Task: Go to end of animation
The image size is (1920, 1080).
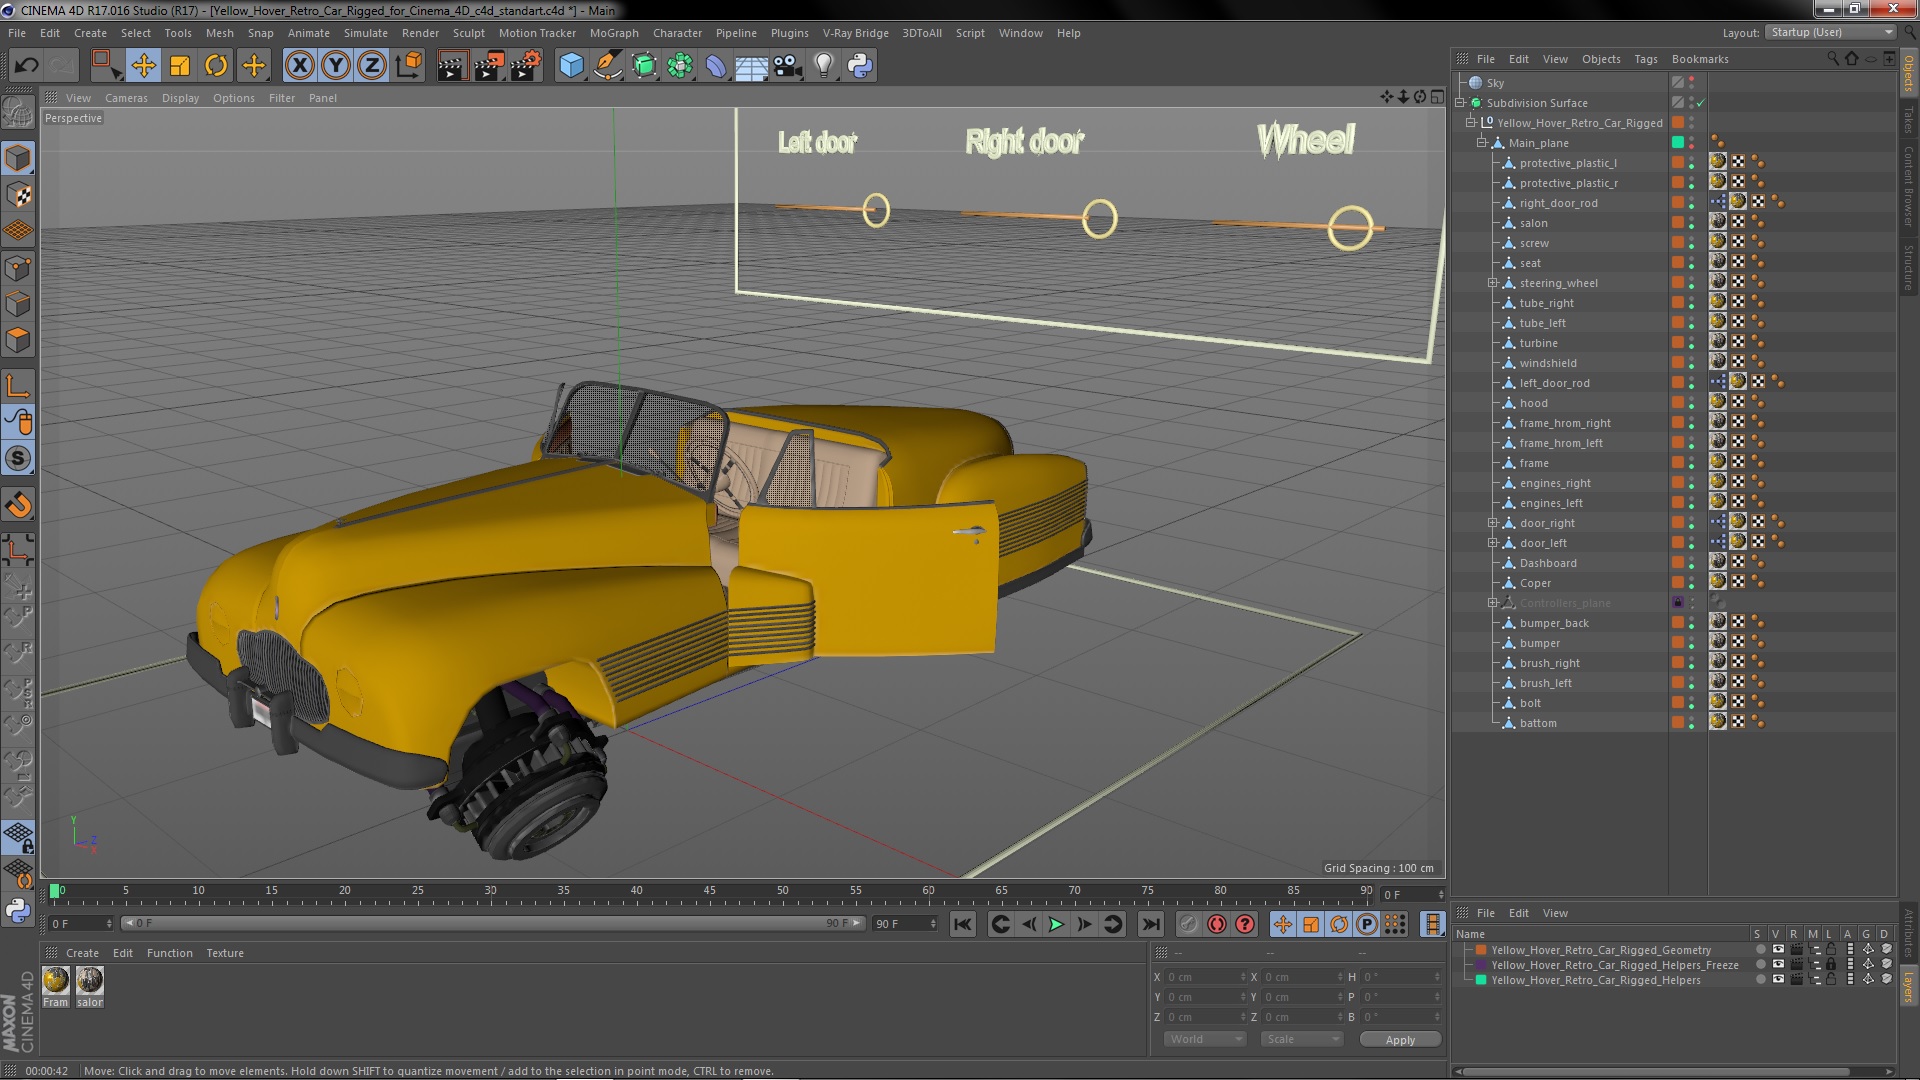Action: tap(1151, 925)
